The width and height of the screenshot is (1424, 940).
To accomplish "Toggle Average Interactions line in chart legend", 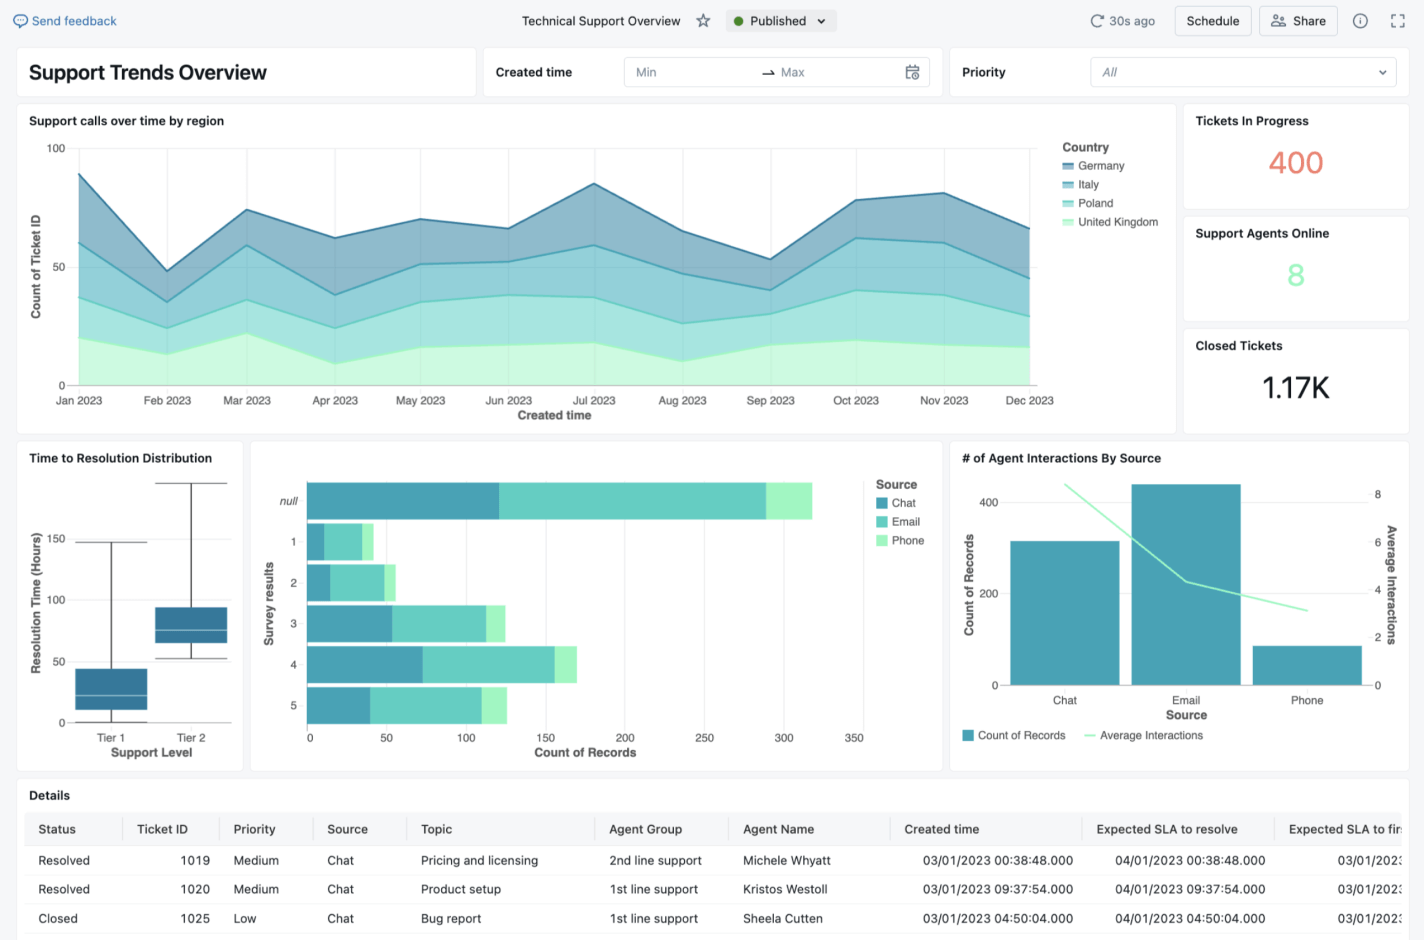I will (x=1150, y=736).
